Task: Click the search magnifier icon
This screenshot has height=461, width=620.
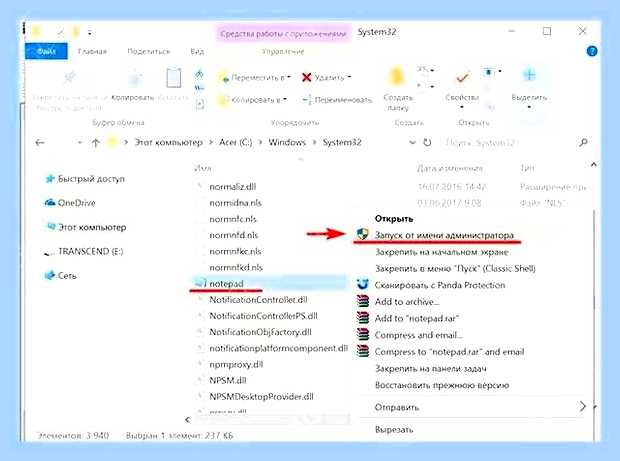Action: (583, 142)
